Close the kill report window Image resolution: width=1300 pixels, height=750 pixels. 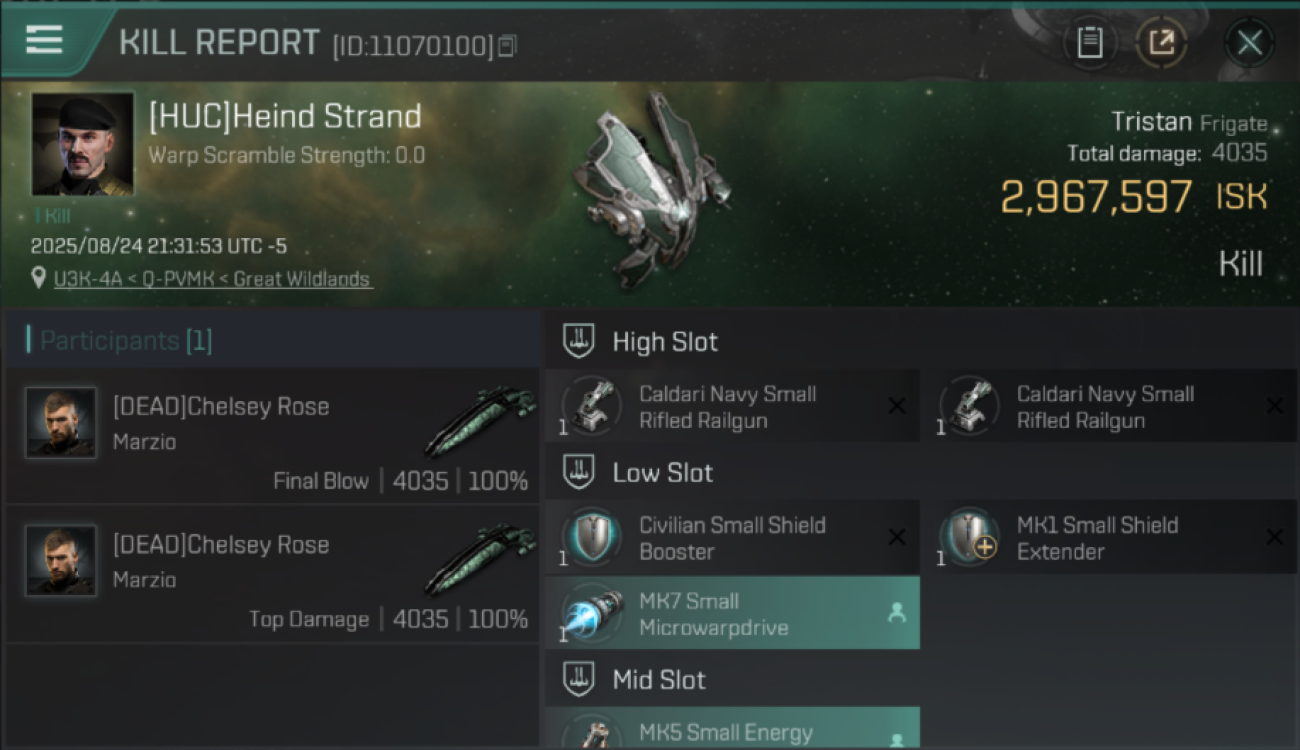[x=1249, y=43]
